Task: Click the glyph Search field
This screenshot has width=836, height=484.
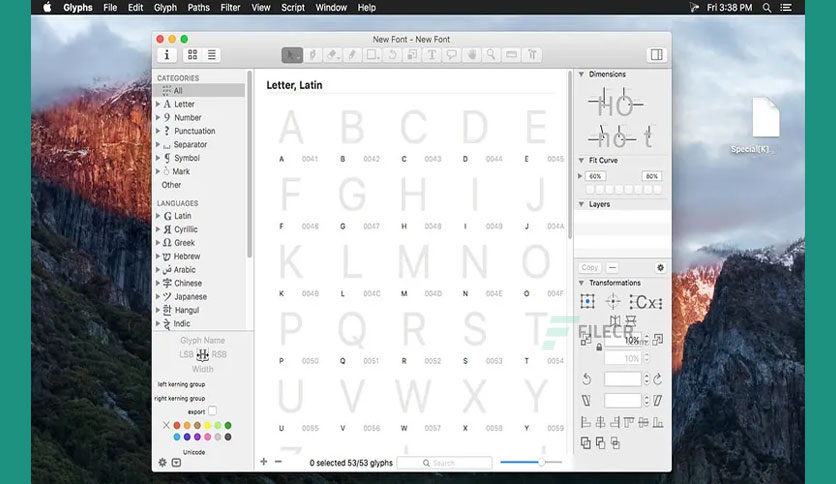Action: [444, 463]
